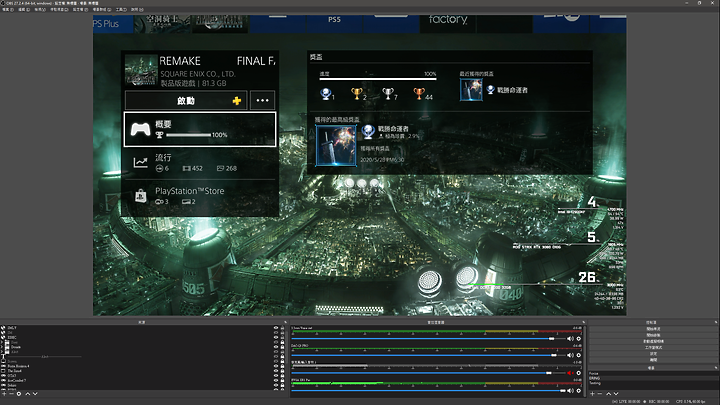
Task: Click platinum trophy icon in preview progress row
Action: (x=326, y=94)
